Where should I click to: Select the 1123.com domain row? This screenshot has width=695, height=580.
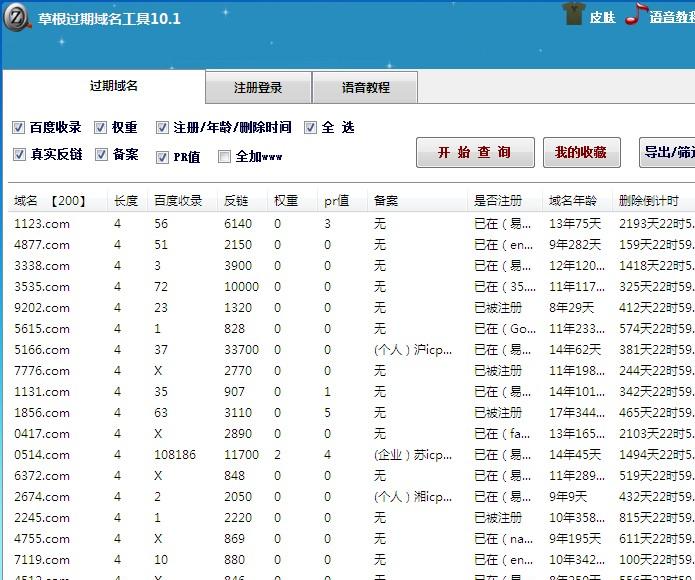coord(42,224)
